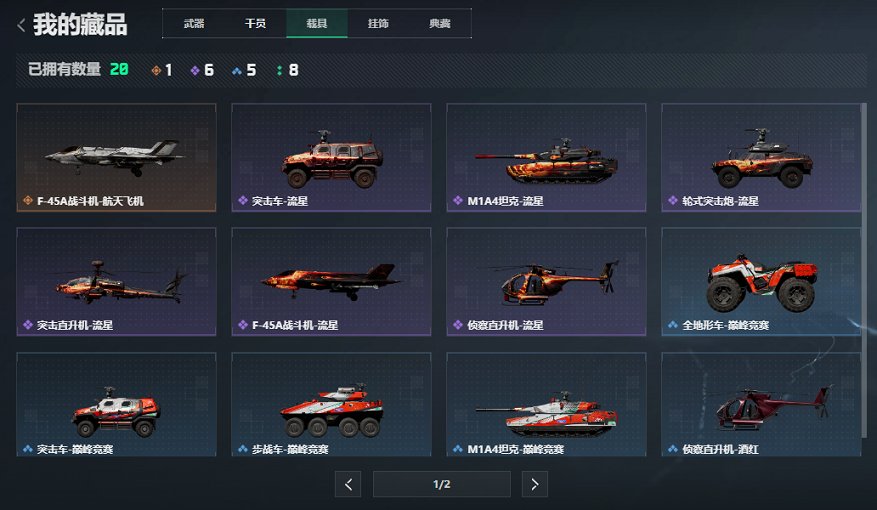
Task: Switch to the 干员 tab
Action: [256, 23]
